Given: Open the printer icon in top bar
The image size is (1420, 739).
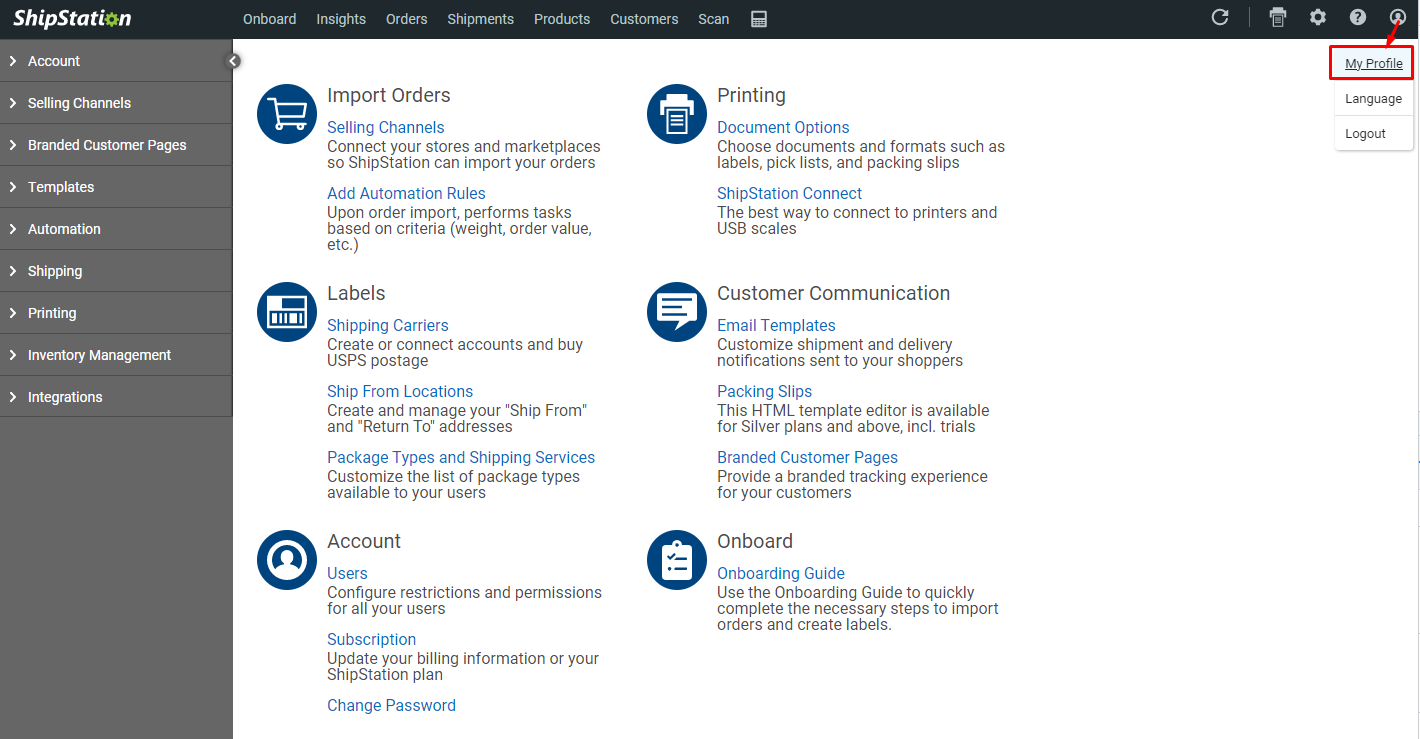Looking at the screenshot, I should point(1277,17).
